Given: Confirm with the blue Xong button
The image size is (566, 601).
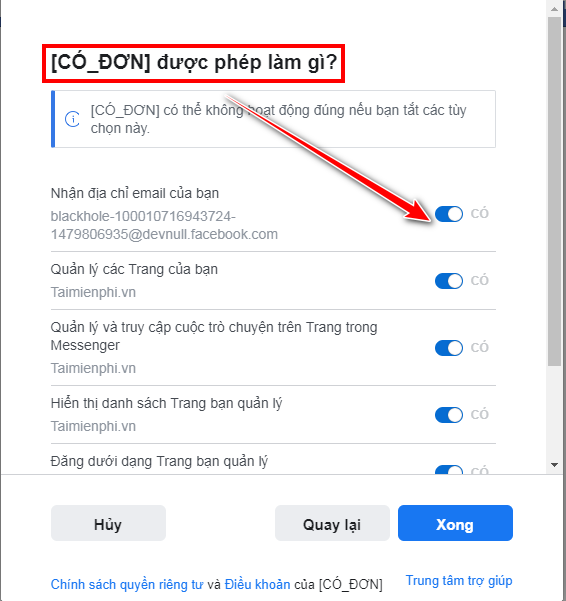Looking at the screenshot, I should pyautogui.click(x=455, y=523).
